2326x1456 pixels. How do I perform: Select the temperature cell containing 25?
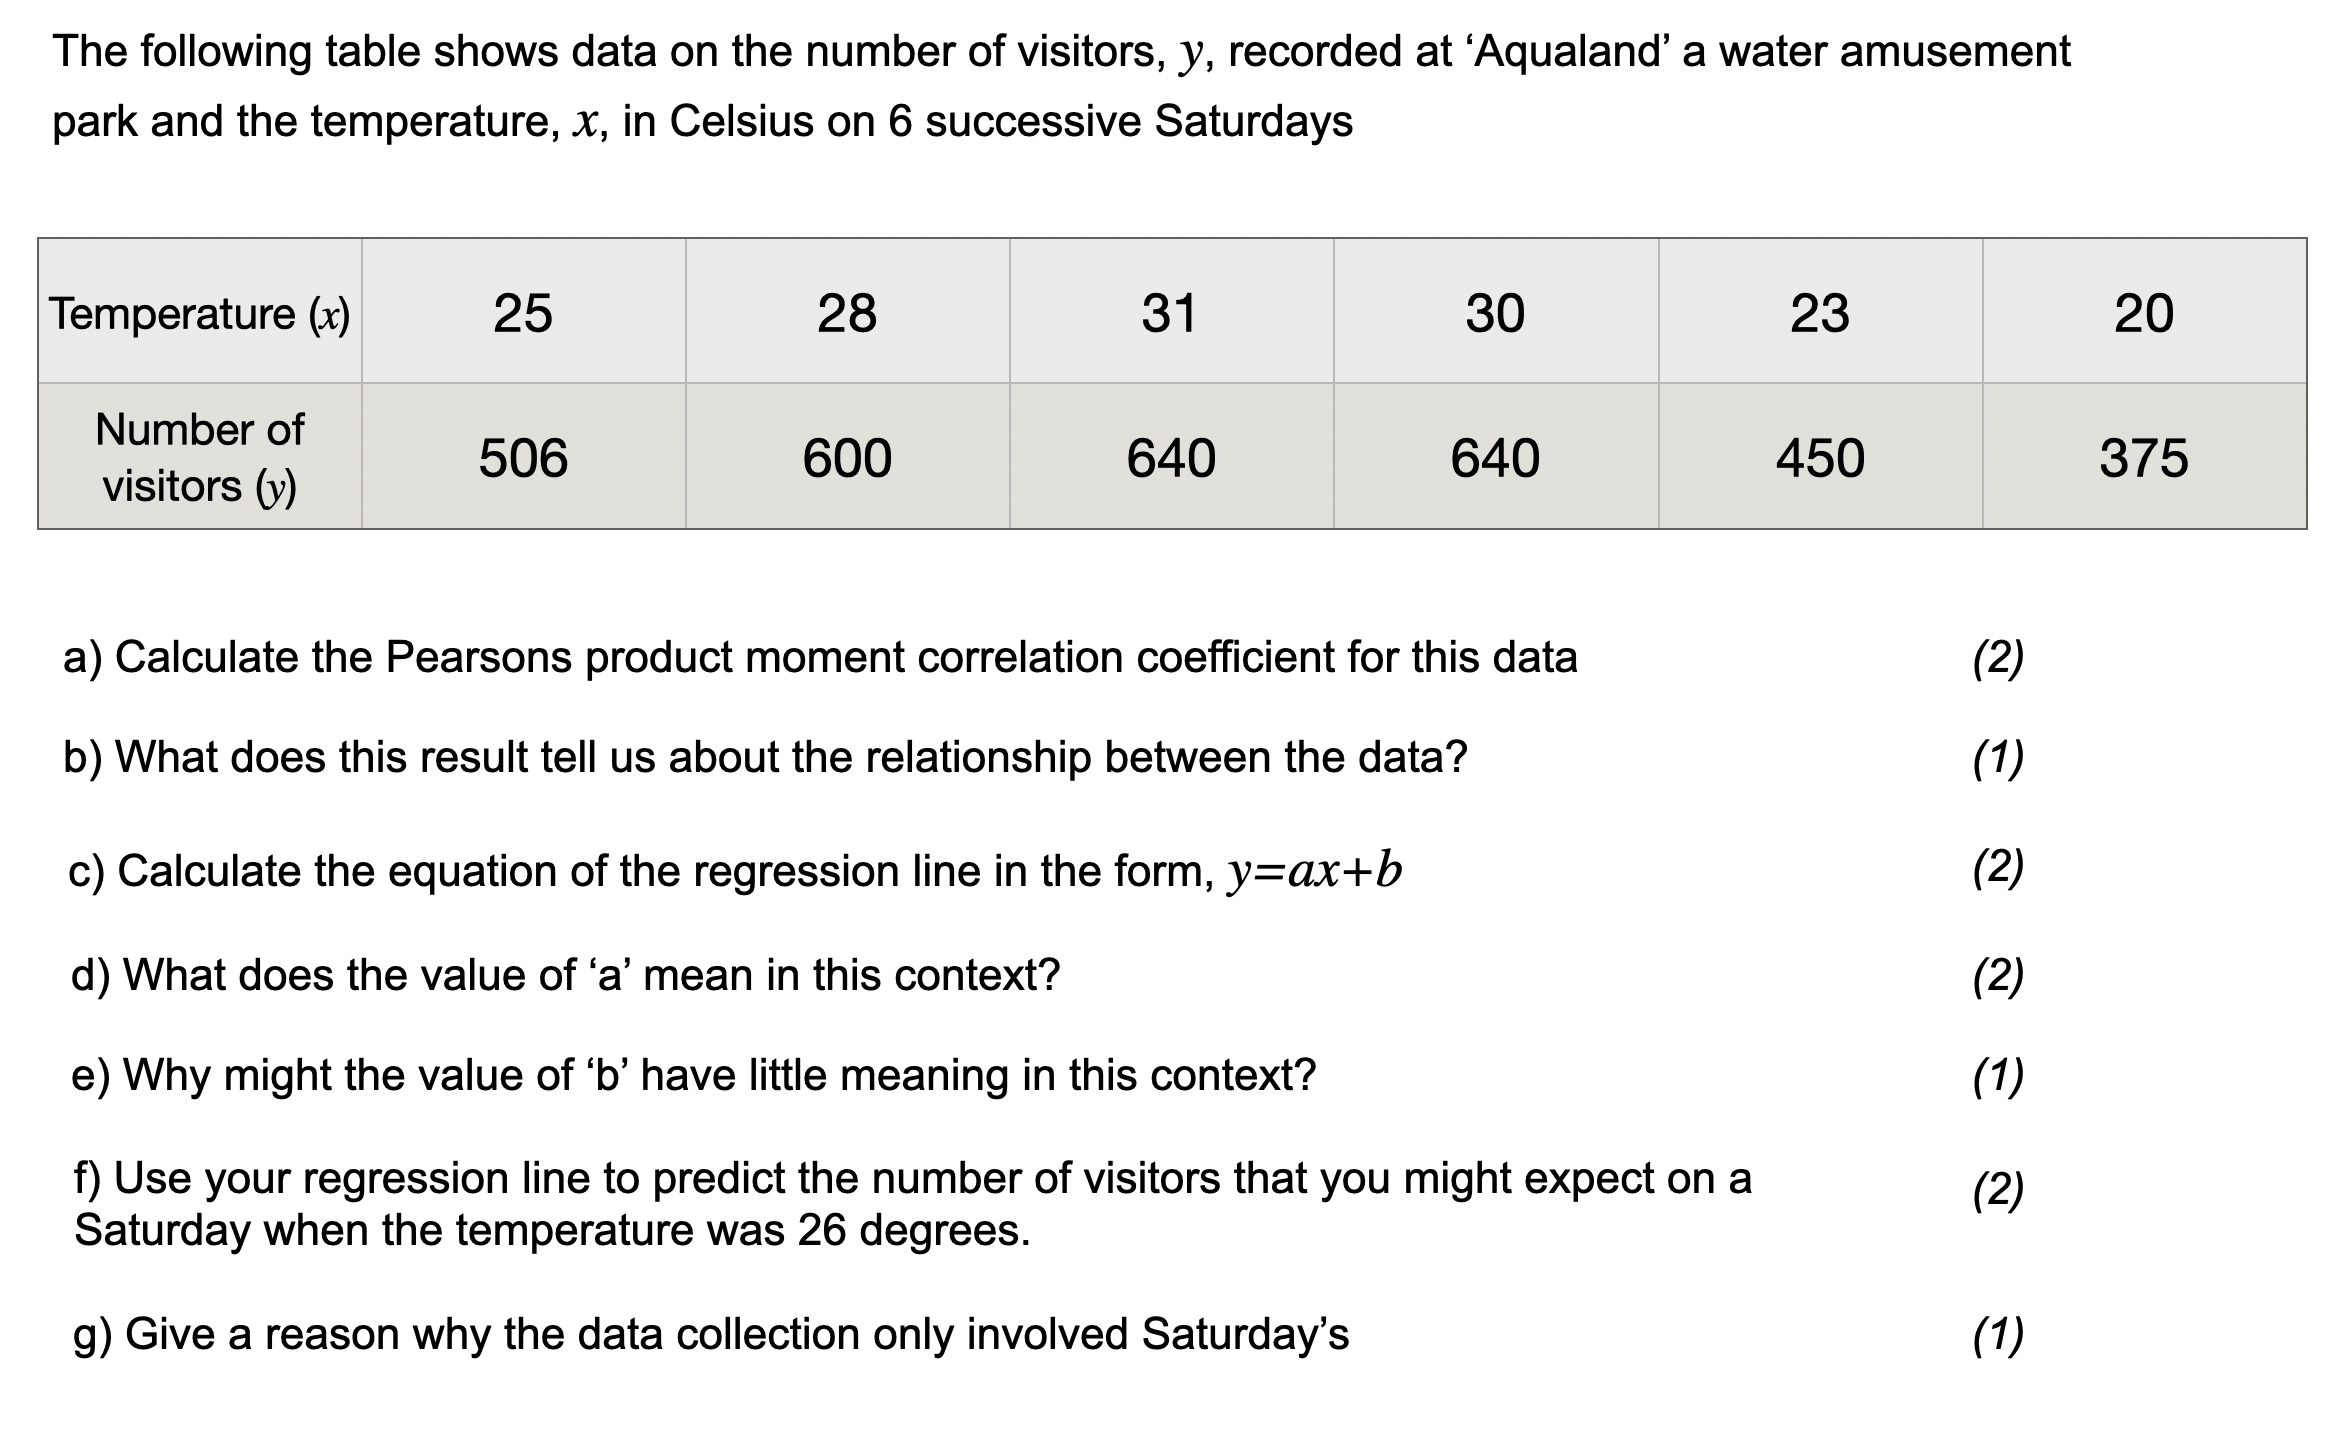coord(523,314)
